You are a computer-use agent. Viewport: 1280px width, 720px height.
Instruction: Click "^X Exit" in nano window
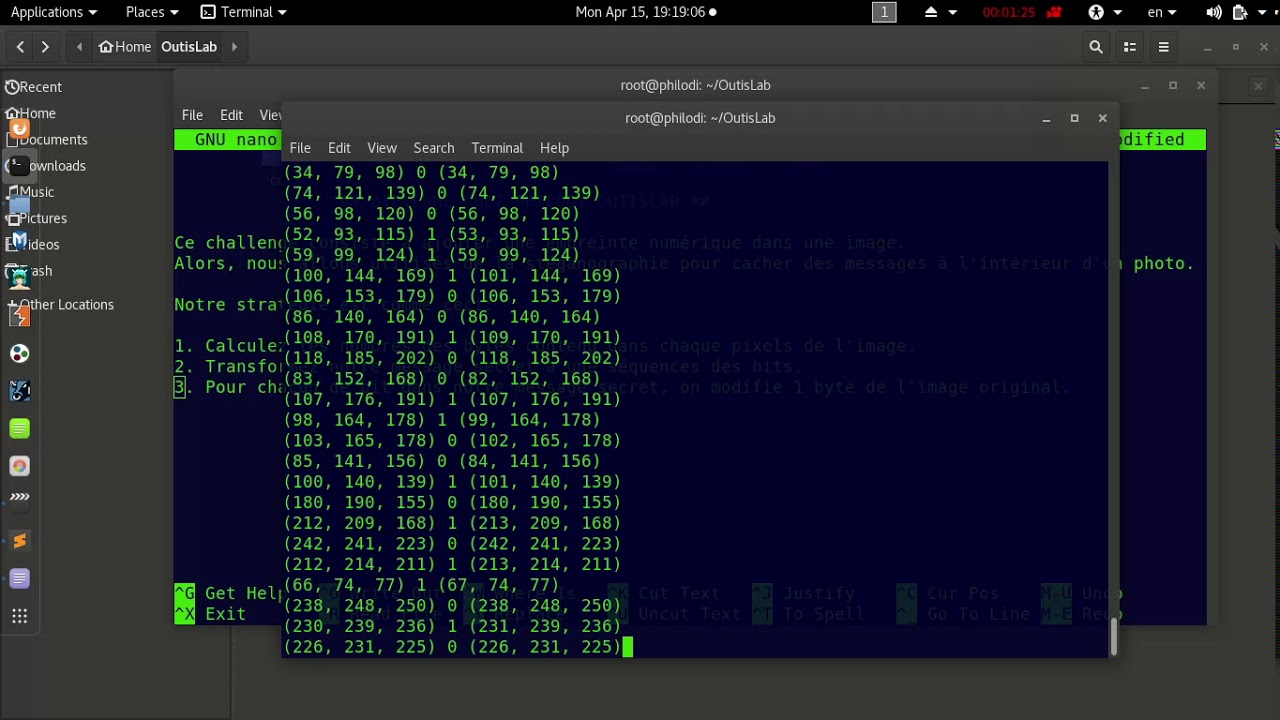[211, 614]
